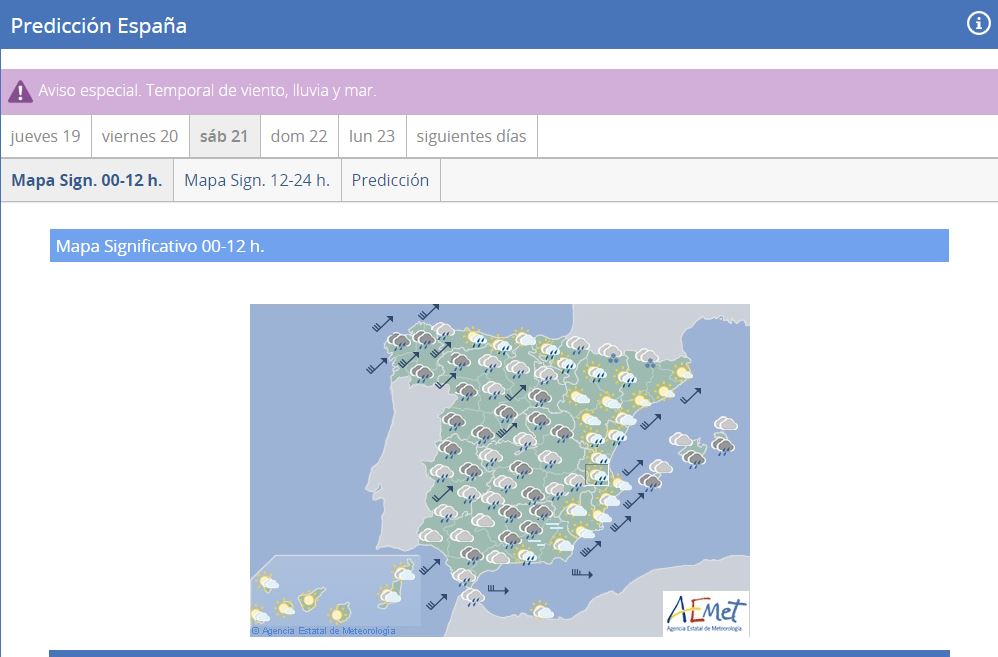Image resolution: width=998 pixels, height=657 pixels.
Task: Click the boxed weather icon on the Valencia coast
Action: [x=597, y=475]
